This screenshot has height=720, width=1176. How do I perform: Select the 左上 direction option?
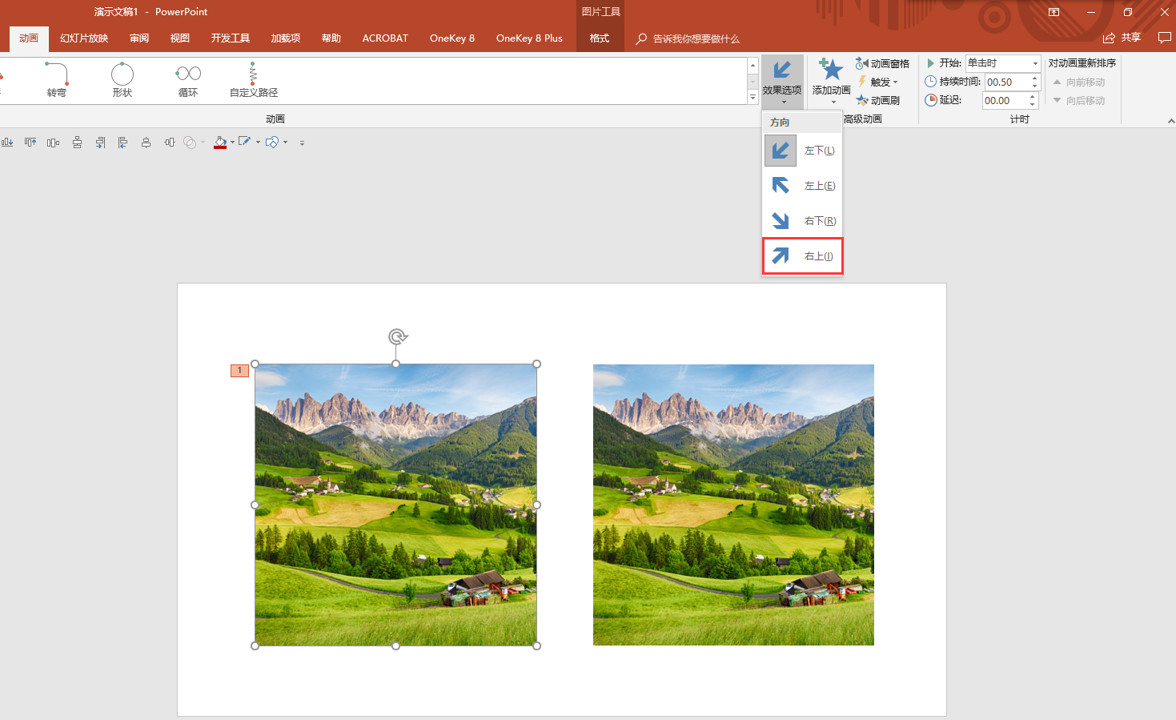(x=802, y=185)
